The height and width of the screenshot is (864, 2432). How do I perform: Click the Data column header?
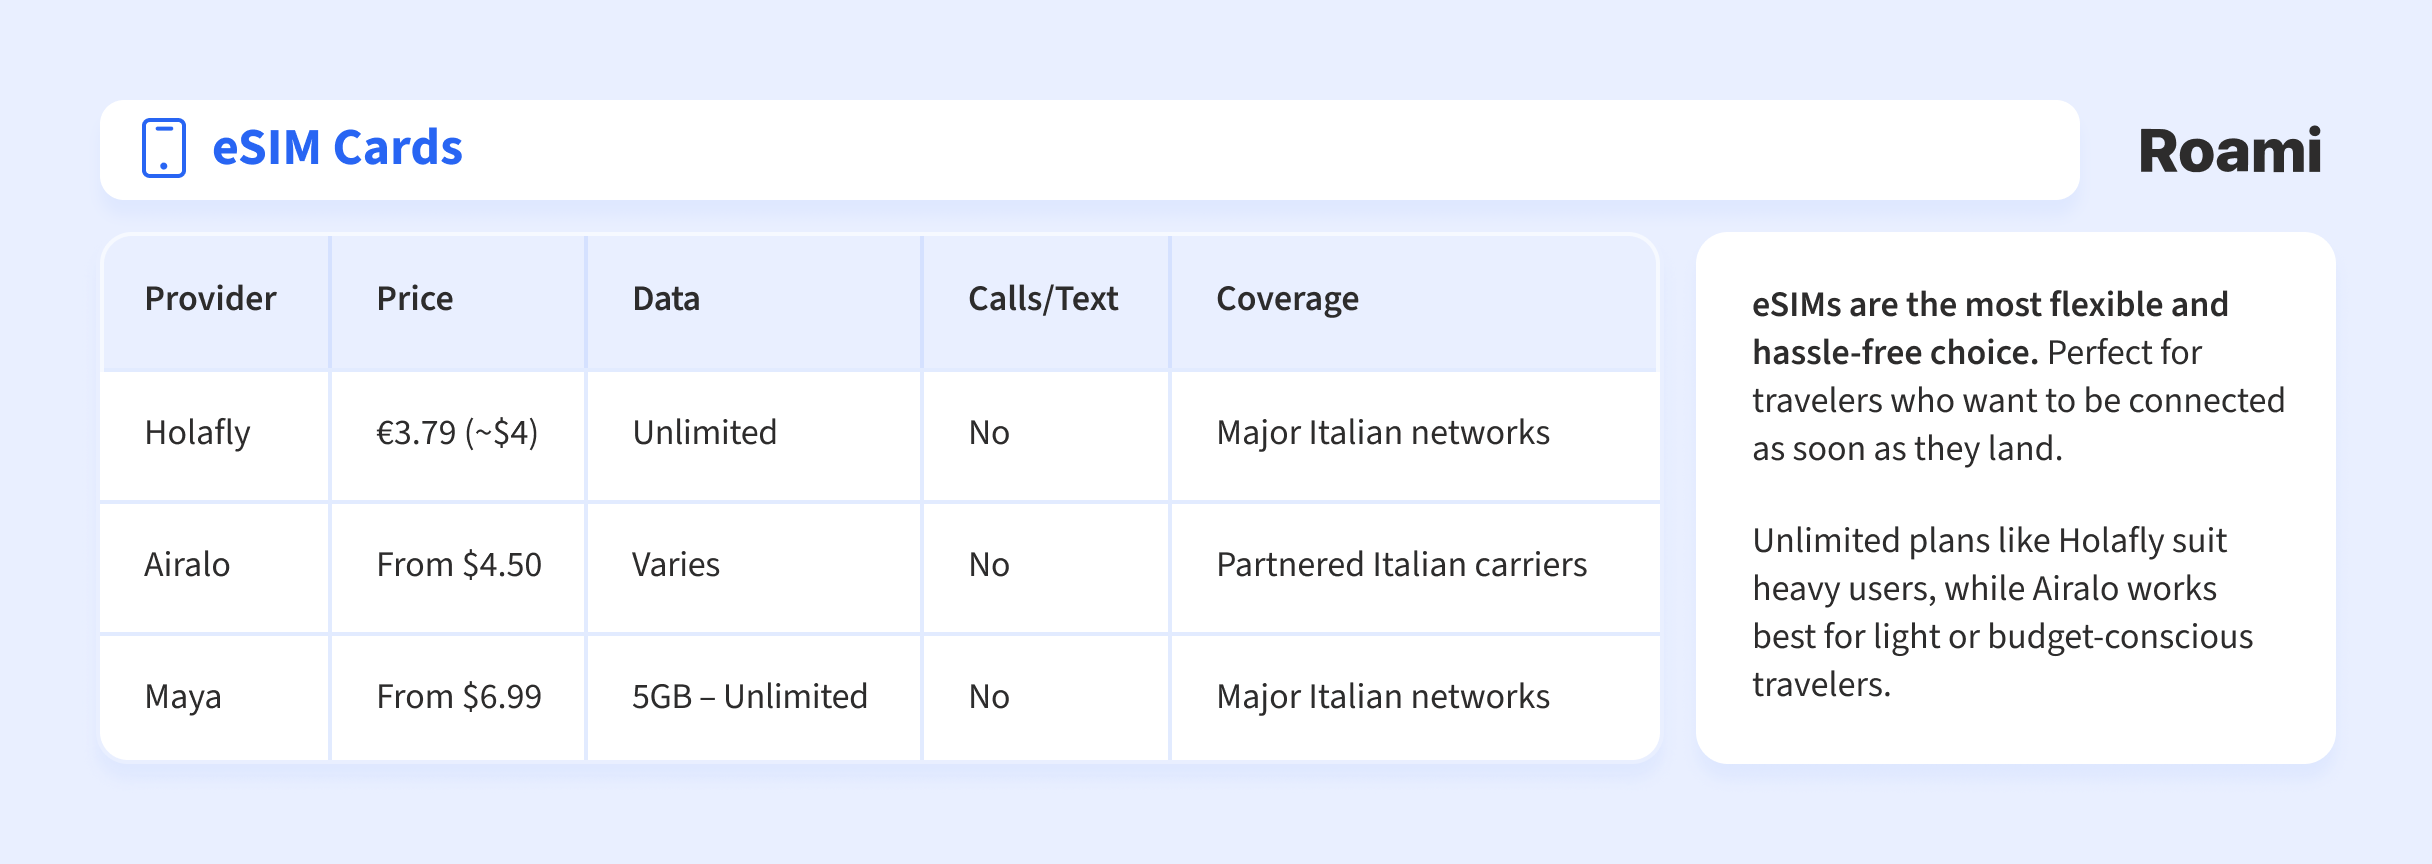(666, 299)
